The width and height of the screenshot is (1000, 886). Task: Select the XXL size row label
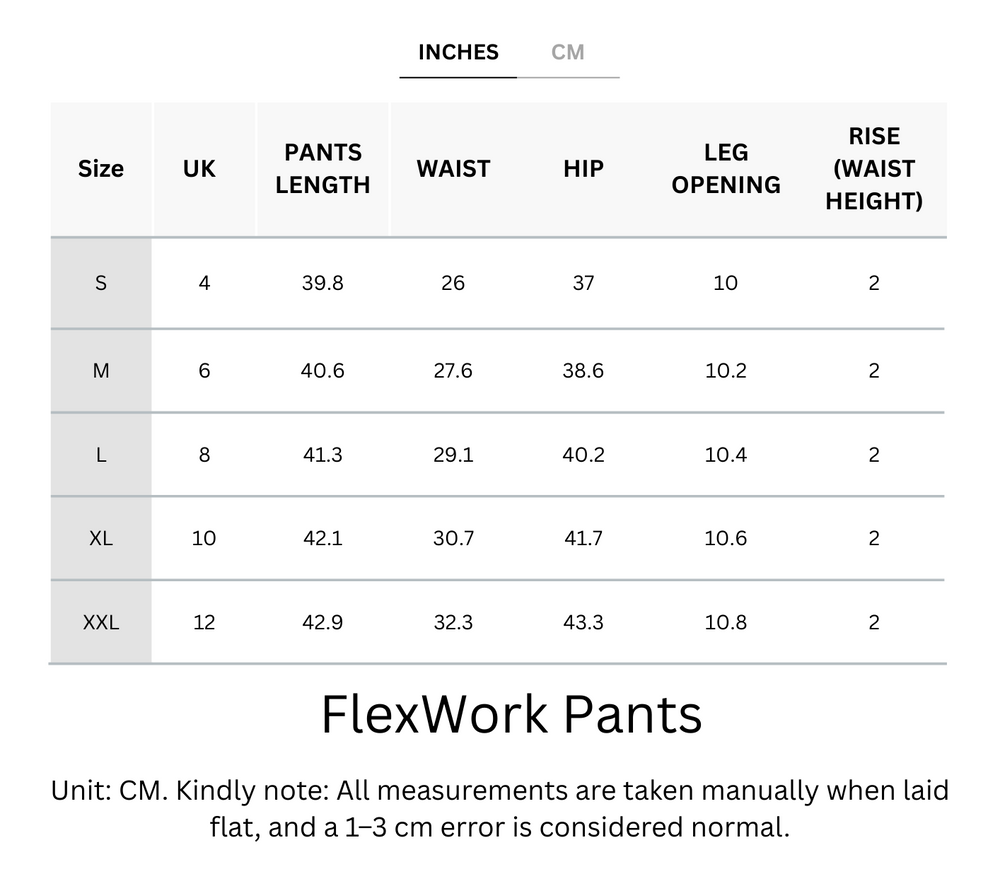pos(100,622)
